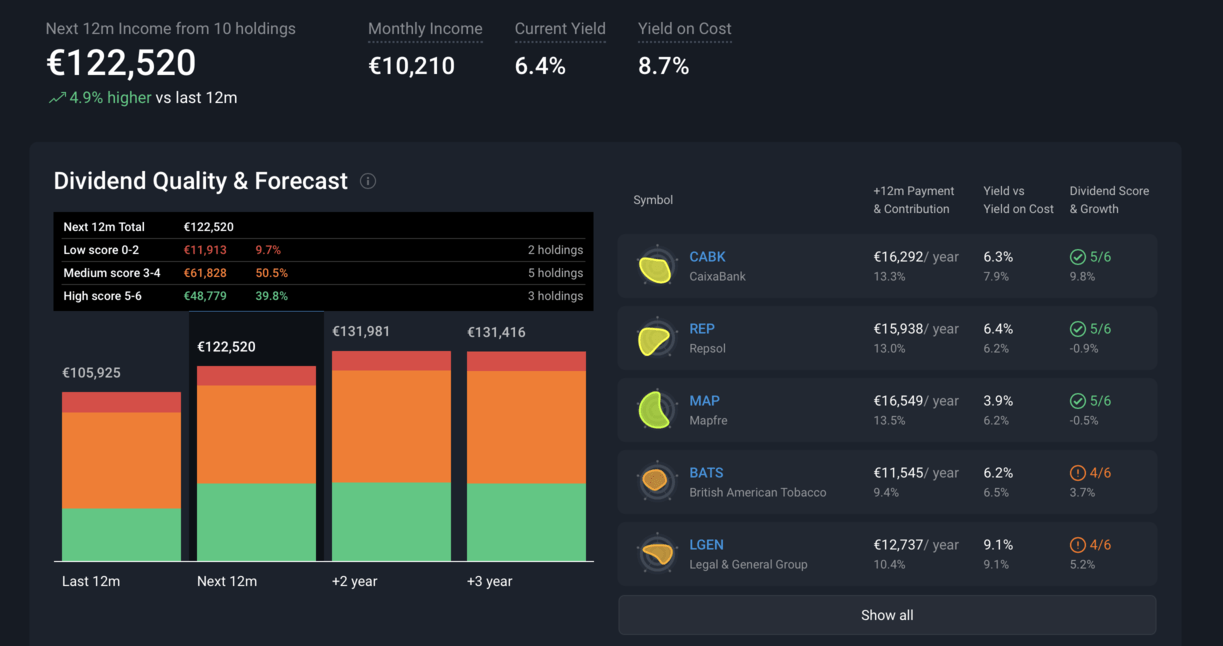Select the +2 year forecast bar
This screenshot has height=646, width=1223.
391,456
